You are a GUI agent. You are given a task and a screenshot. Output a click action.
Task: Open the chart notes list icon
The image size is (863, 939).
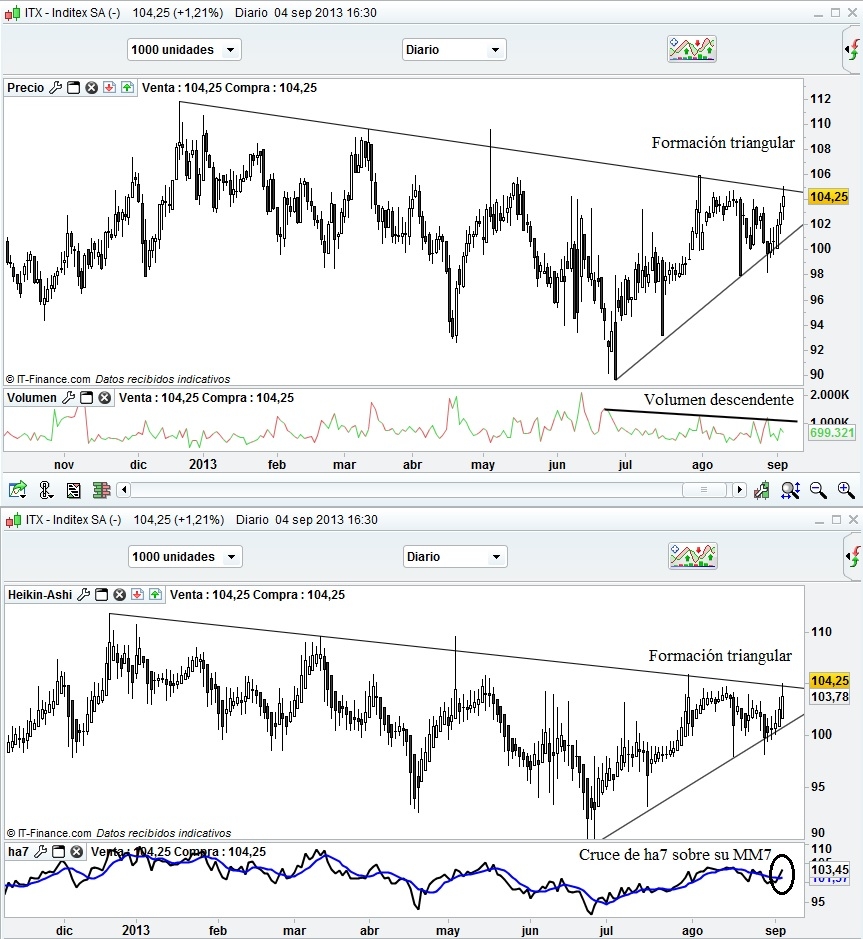click(74, 490)
